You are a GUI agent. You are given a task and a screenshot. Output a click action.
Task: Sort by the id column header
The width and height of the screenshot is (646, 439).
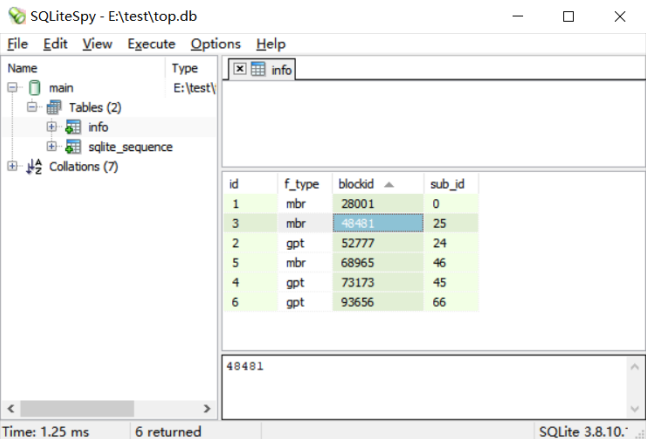250,184
